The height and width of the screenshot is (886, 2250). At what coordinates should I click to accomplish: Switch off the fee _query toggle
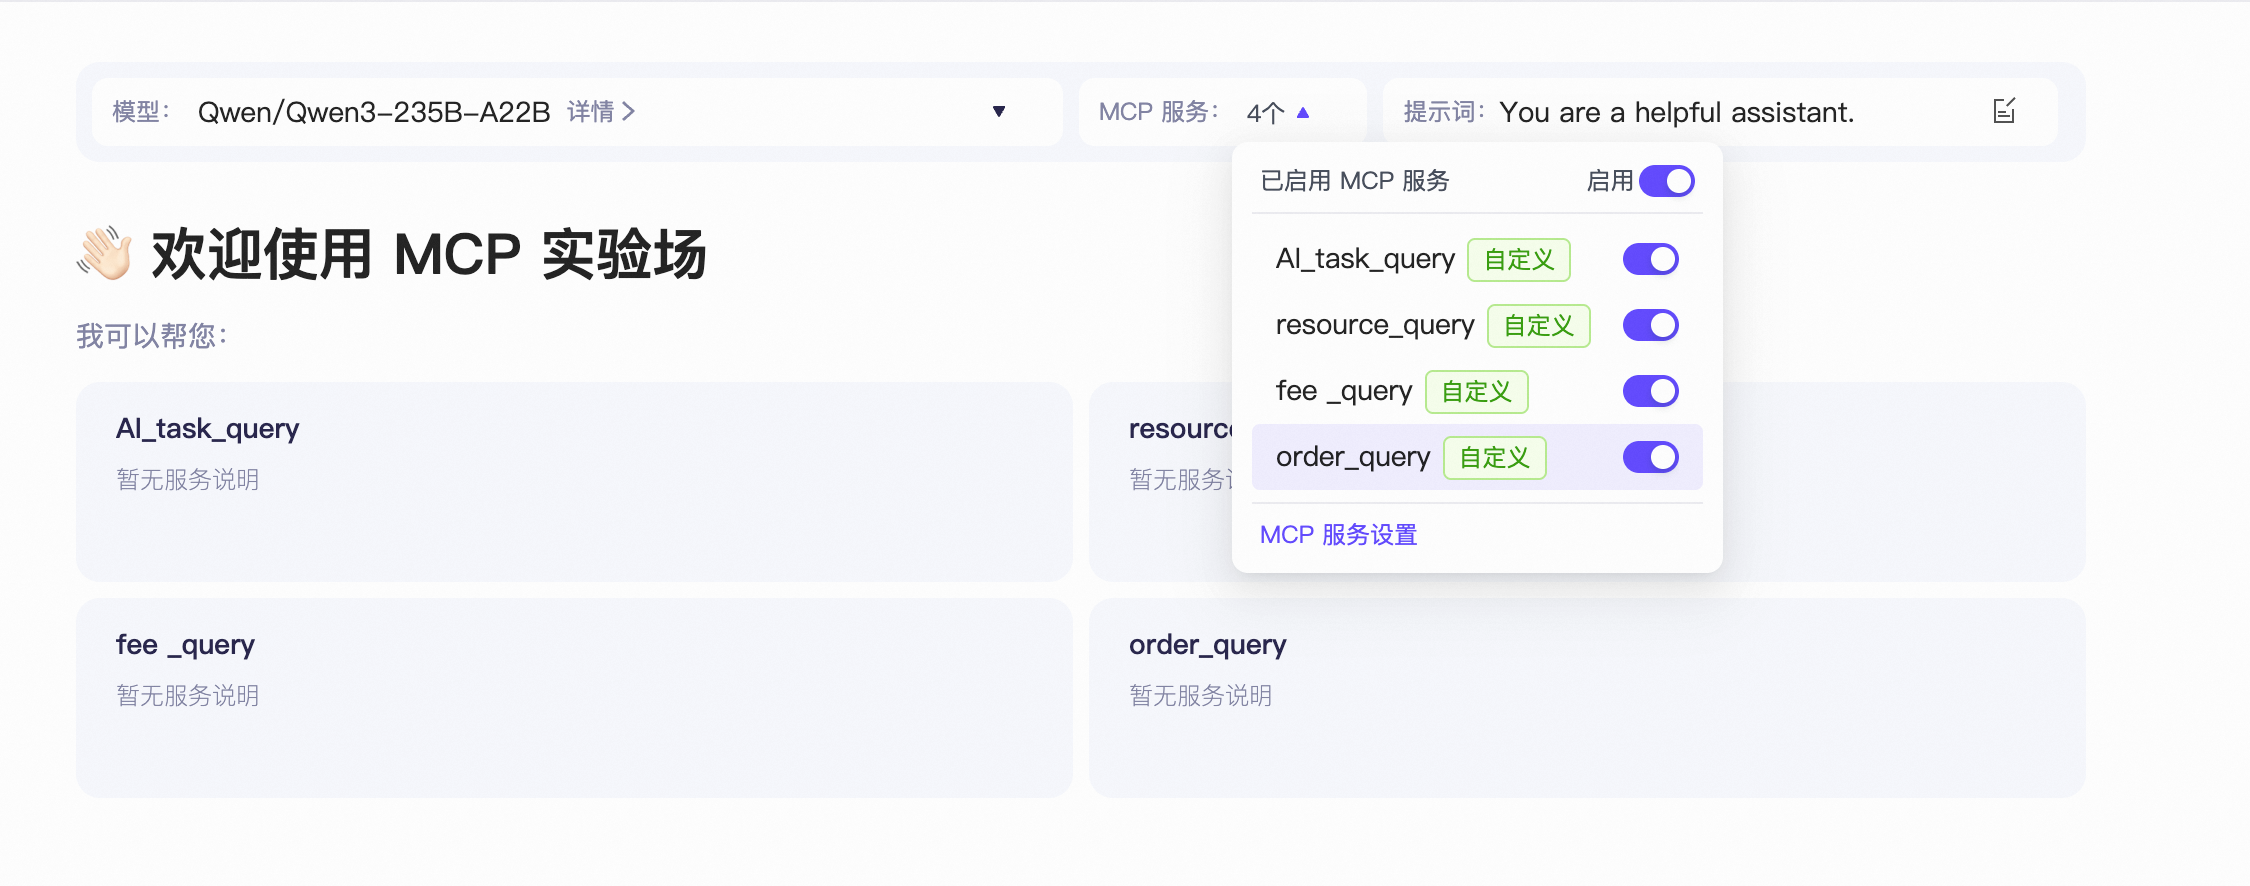[1650, 391]
